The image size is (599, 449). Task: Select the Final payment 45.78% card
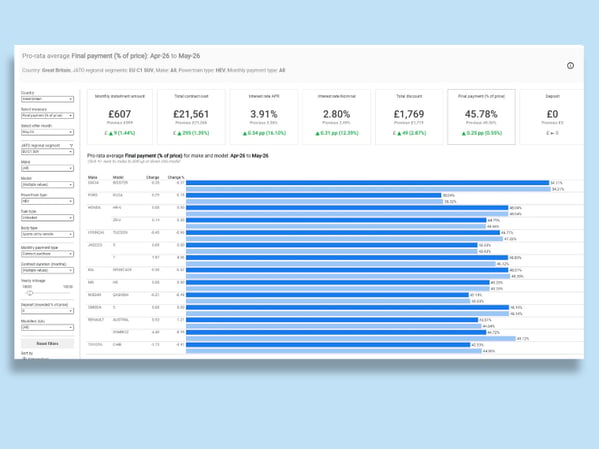481,117
